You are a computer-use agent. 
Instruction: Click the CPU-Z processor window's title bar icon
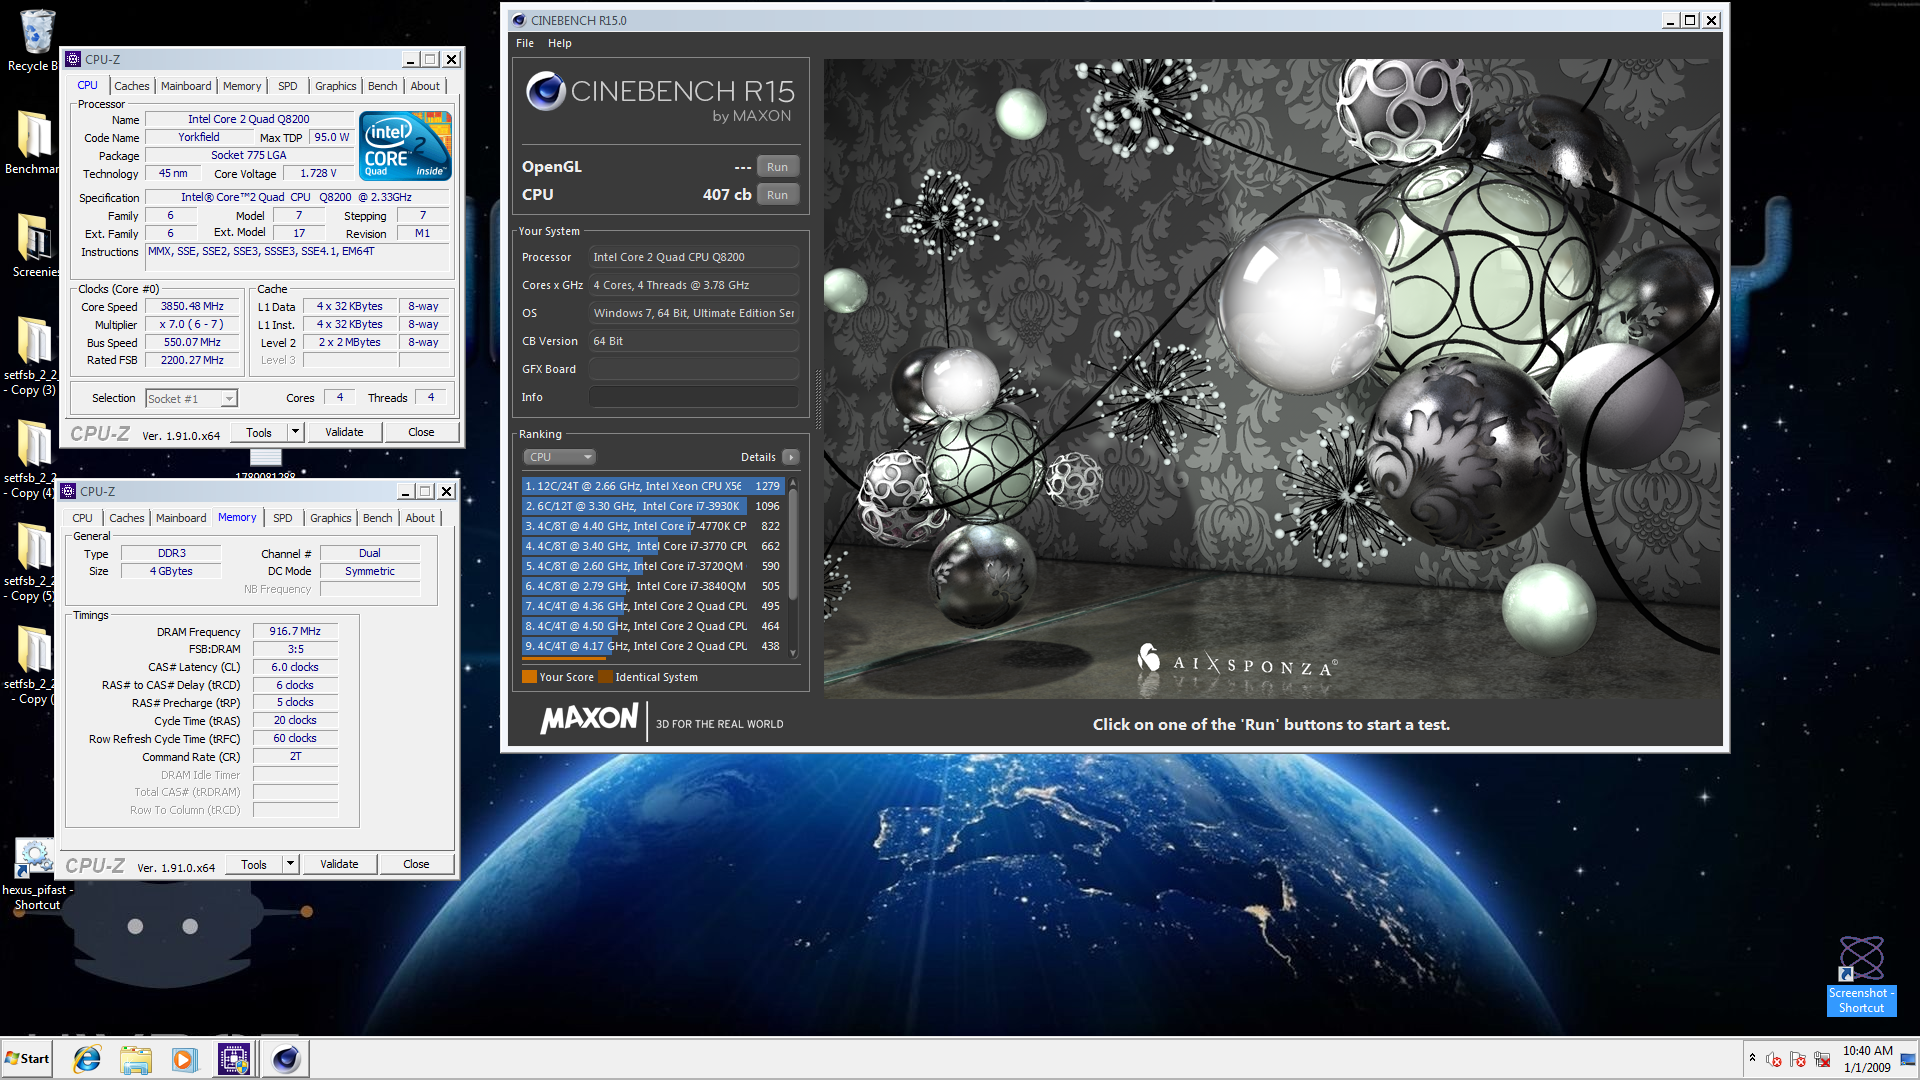coord(73,59)
